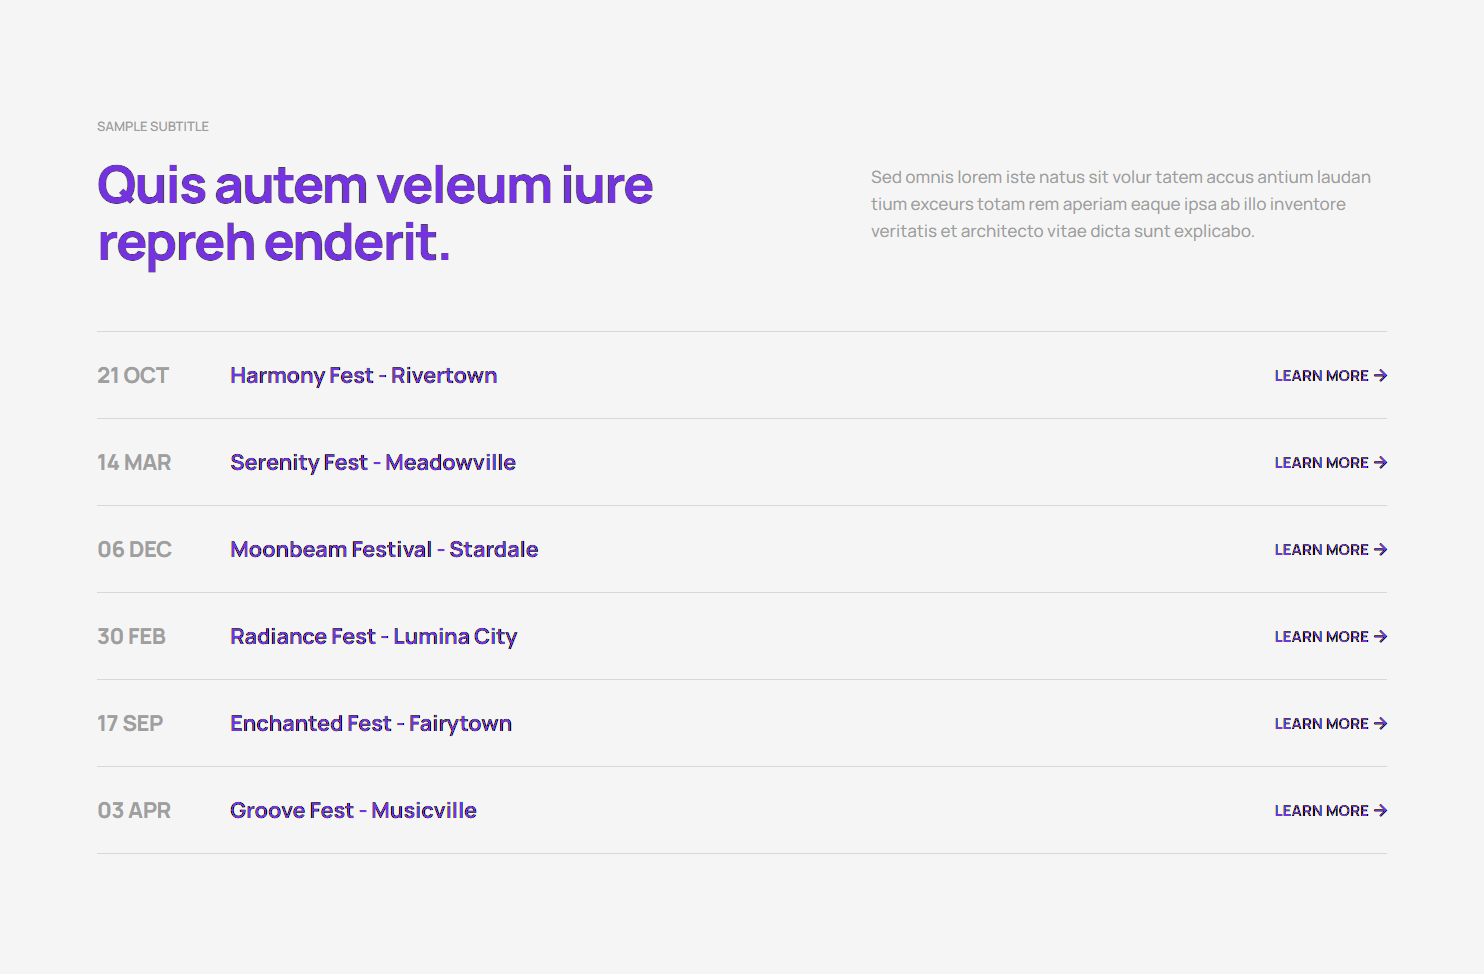
Task: Click the arrow icon beside Serenity Fest's Learn More
Action: point(1380,463)
